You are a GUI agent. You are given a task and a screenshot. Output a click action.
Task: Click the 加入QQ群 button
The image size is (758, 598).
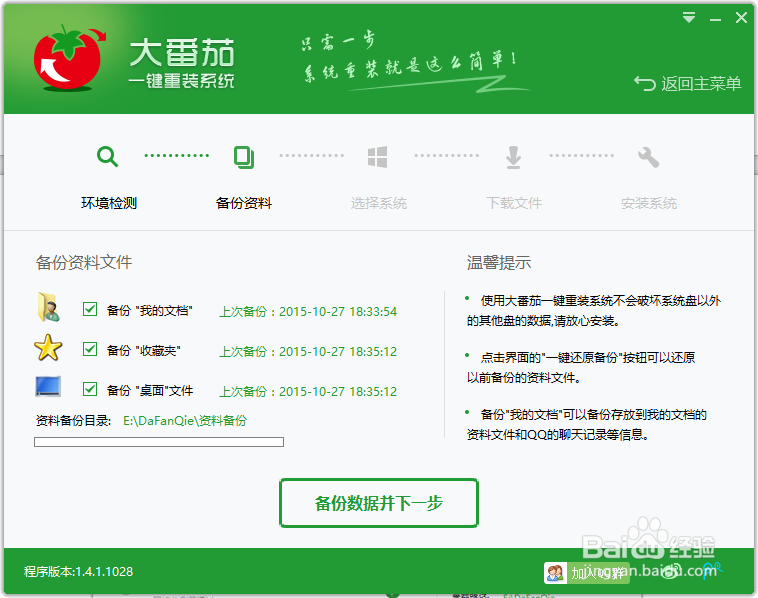click(x=587, y=573)
